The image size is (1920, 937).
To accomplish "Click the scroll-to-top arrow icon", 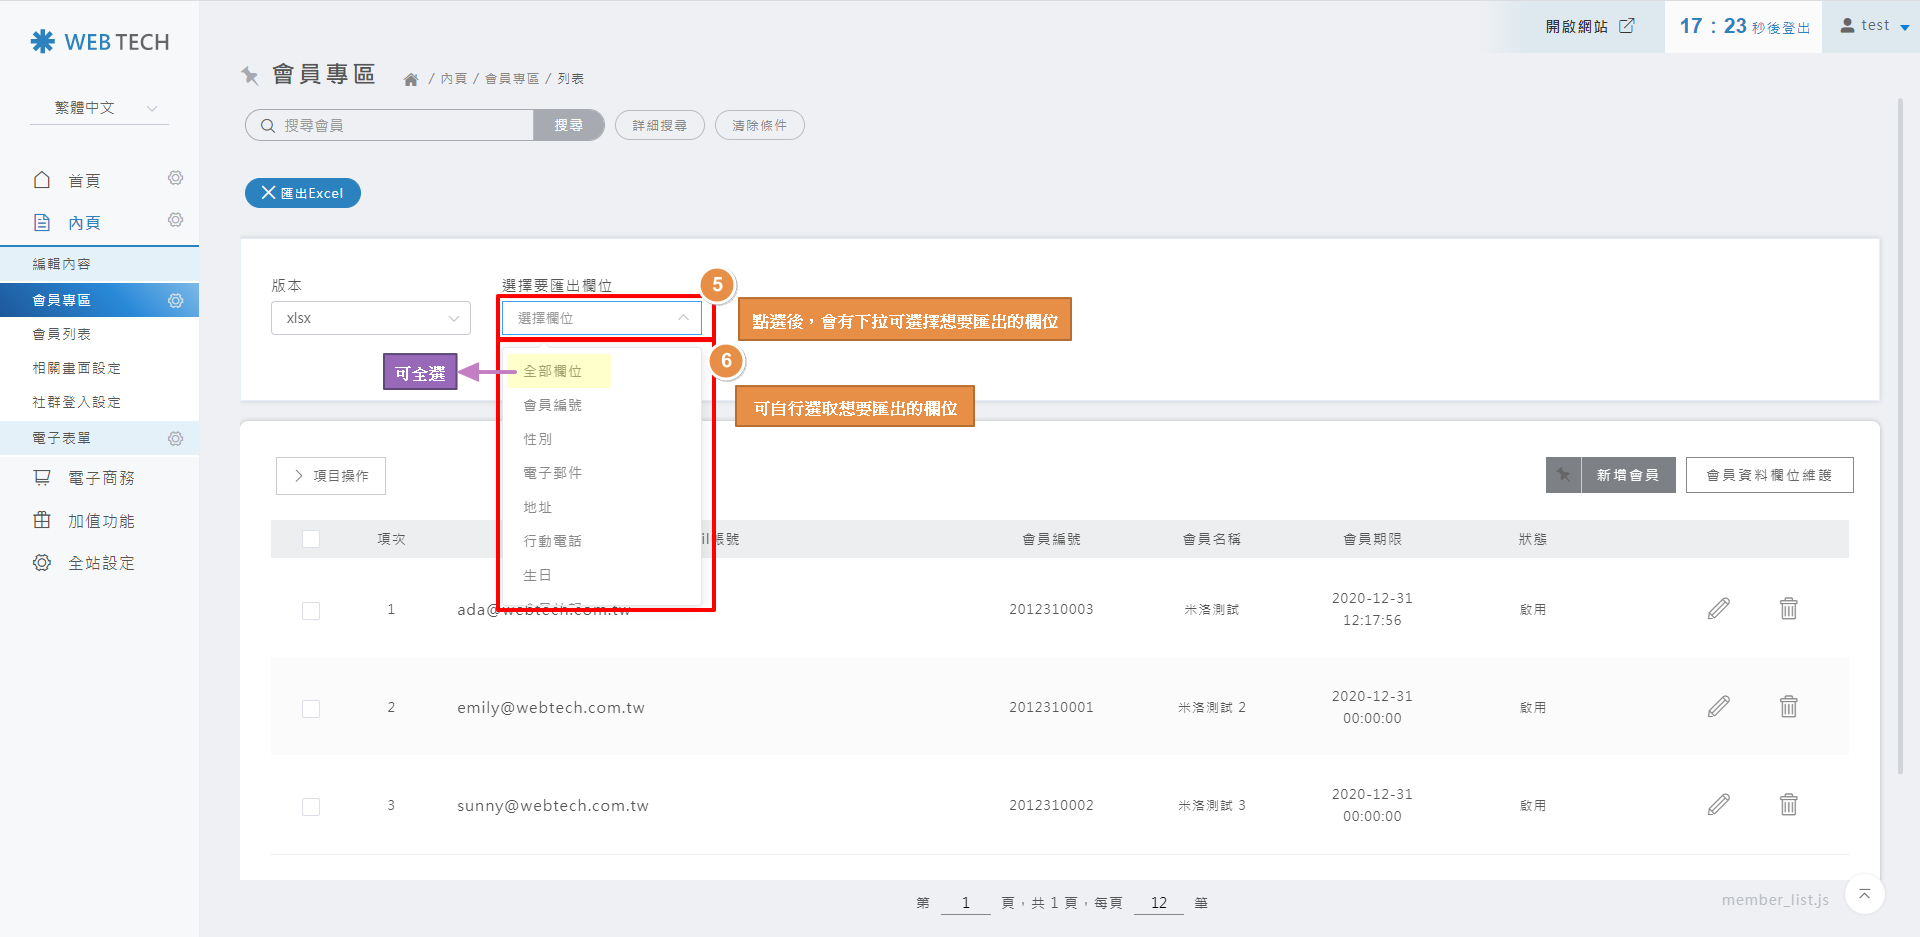I will click(1864, 894).
